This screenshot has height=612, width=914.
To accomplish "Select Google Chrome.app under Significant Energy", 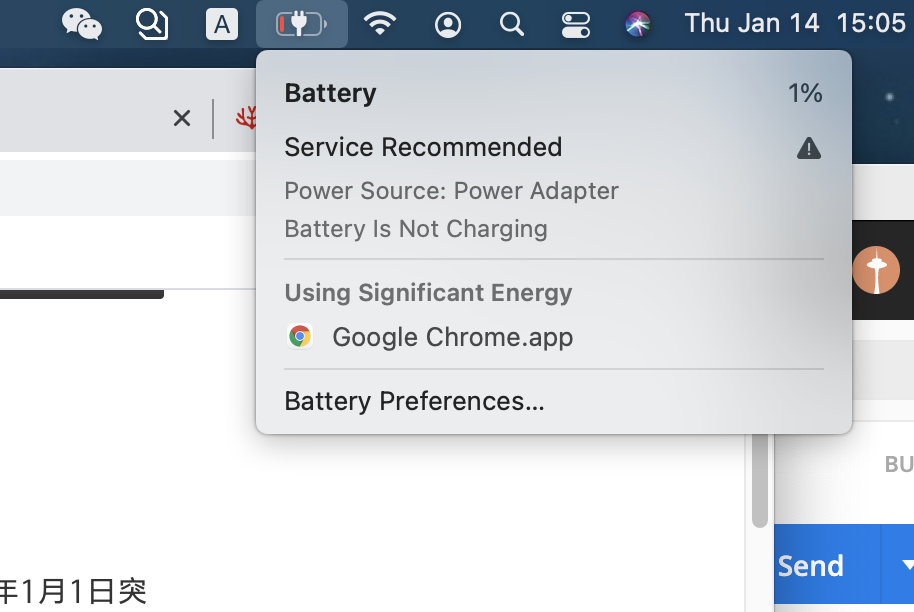I will click(452, 337).
